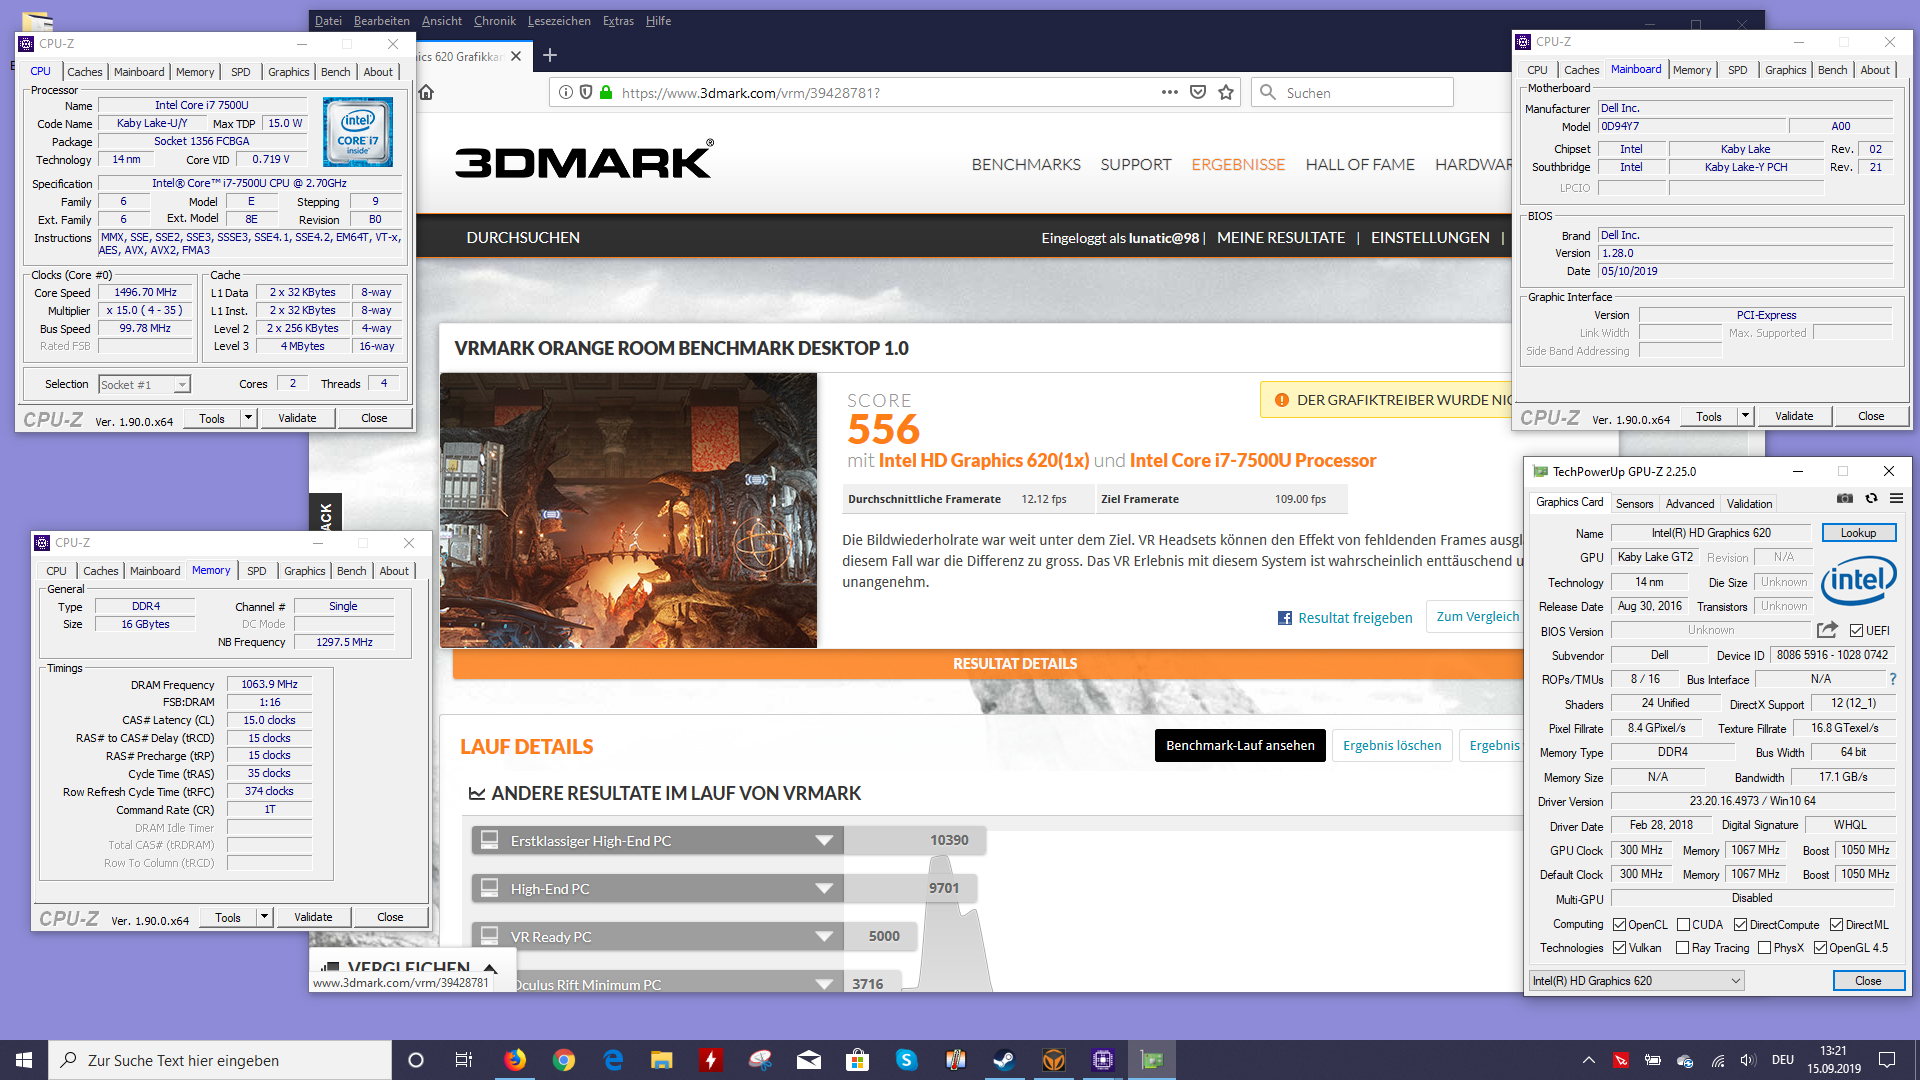1920x1080 pixels.
Task: Toggle the DirectML checkbox
Action: point(1836,925)
